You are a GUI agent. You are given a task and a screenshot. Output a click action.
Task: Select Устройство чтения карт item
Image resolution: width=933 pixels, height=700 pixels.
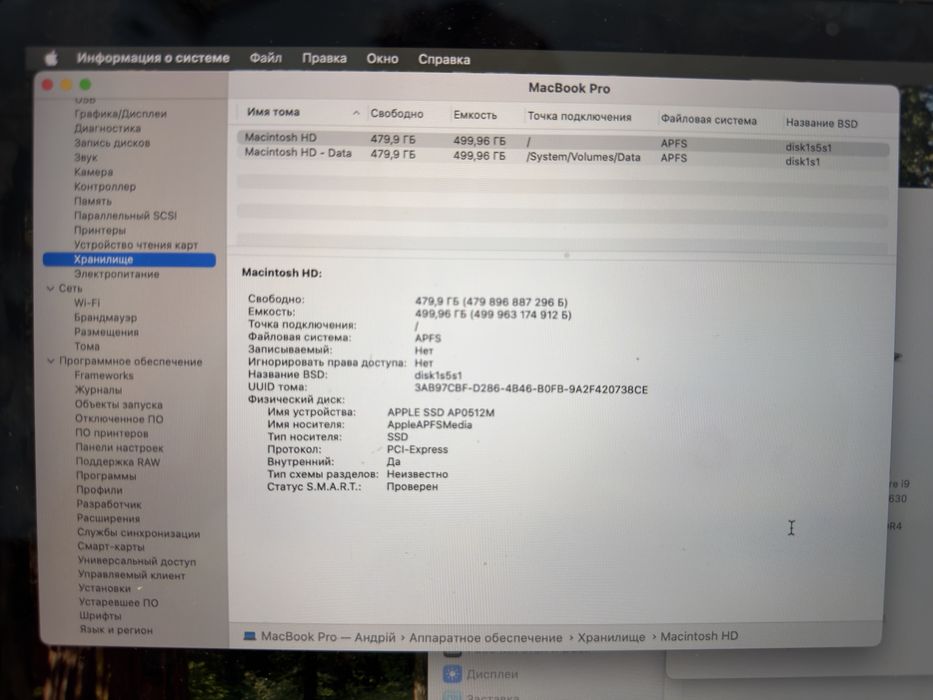pos(136,245)
